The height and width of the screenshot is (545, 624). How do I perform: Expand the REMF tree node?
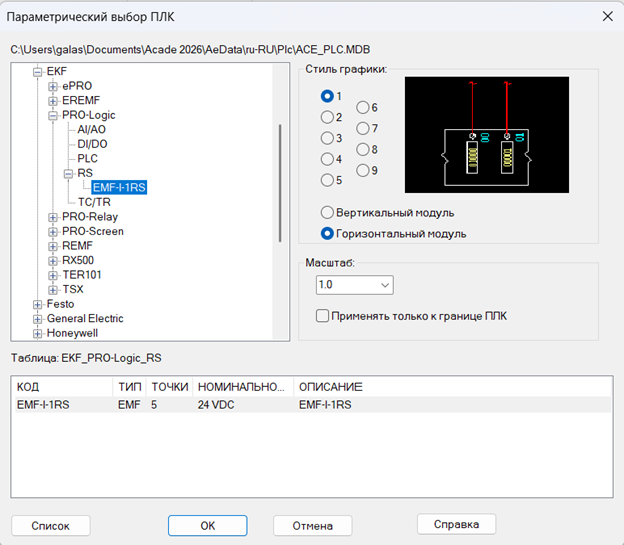pos(53,246)
